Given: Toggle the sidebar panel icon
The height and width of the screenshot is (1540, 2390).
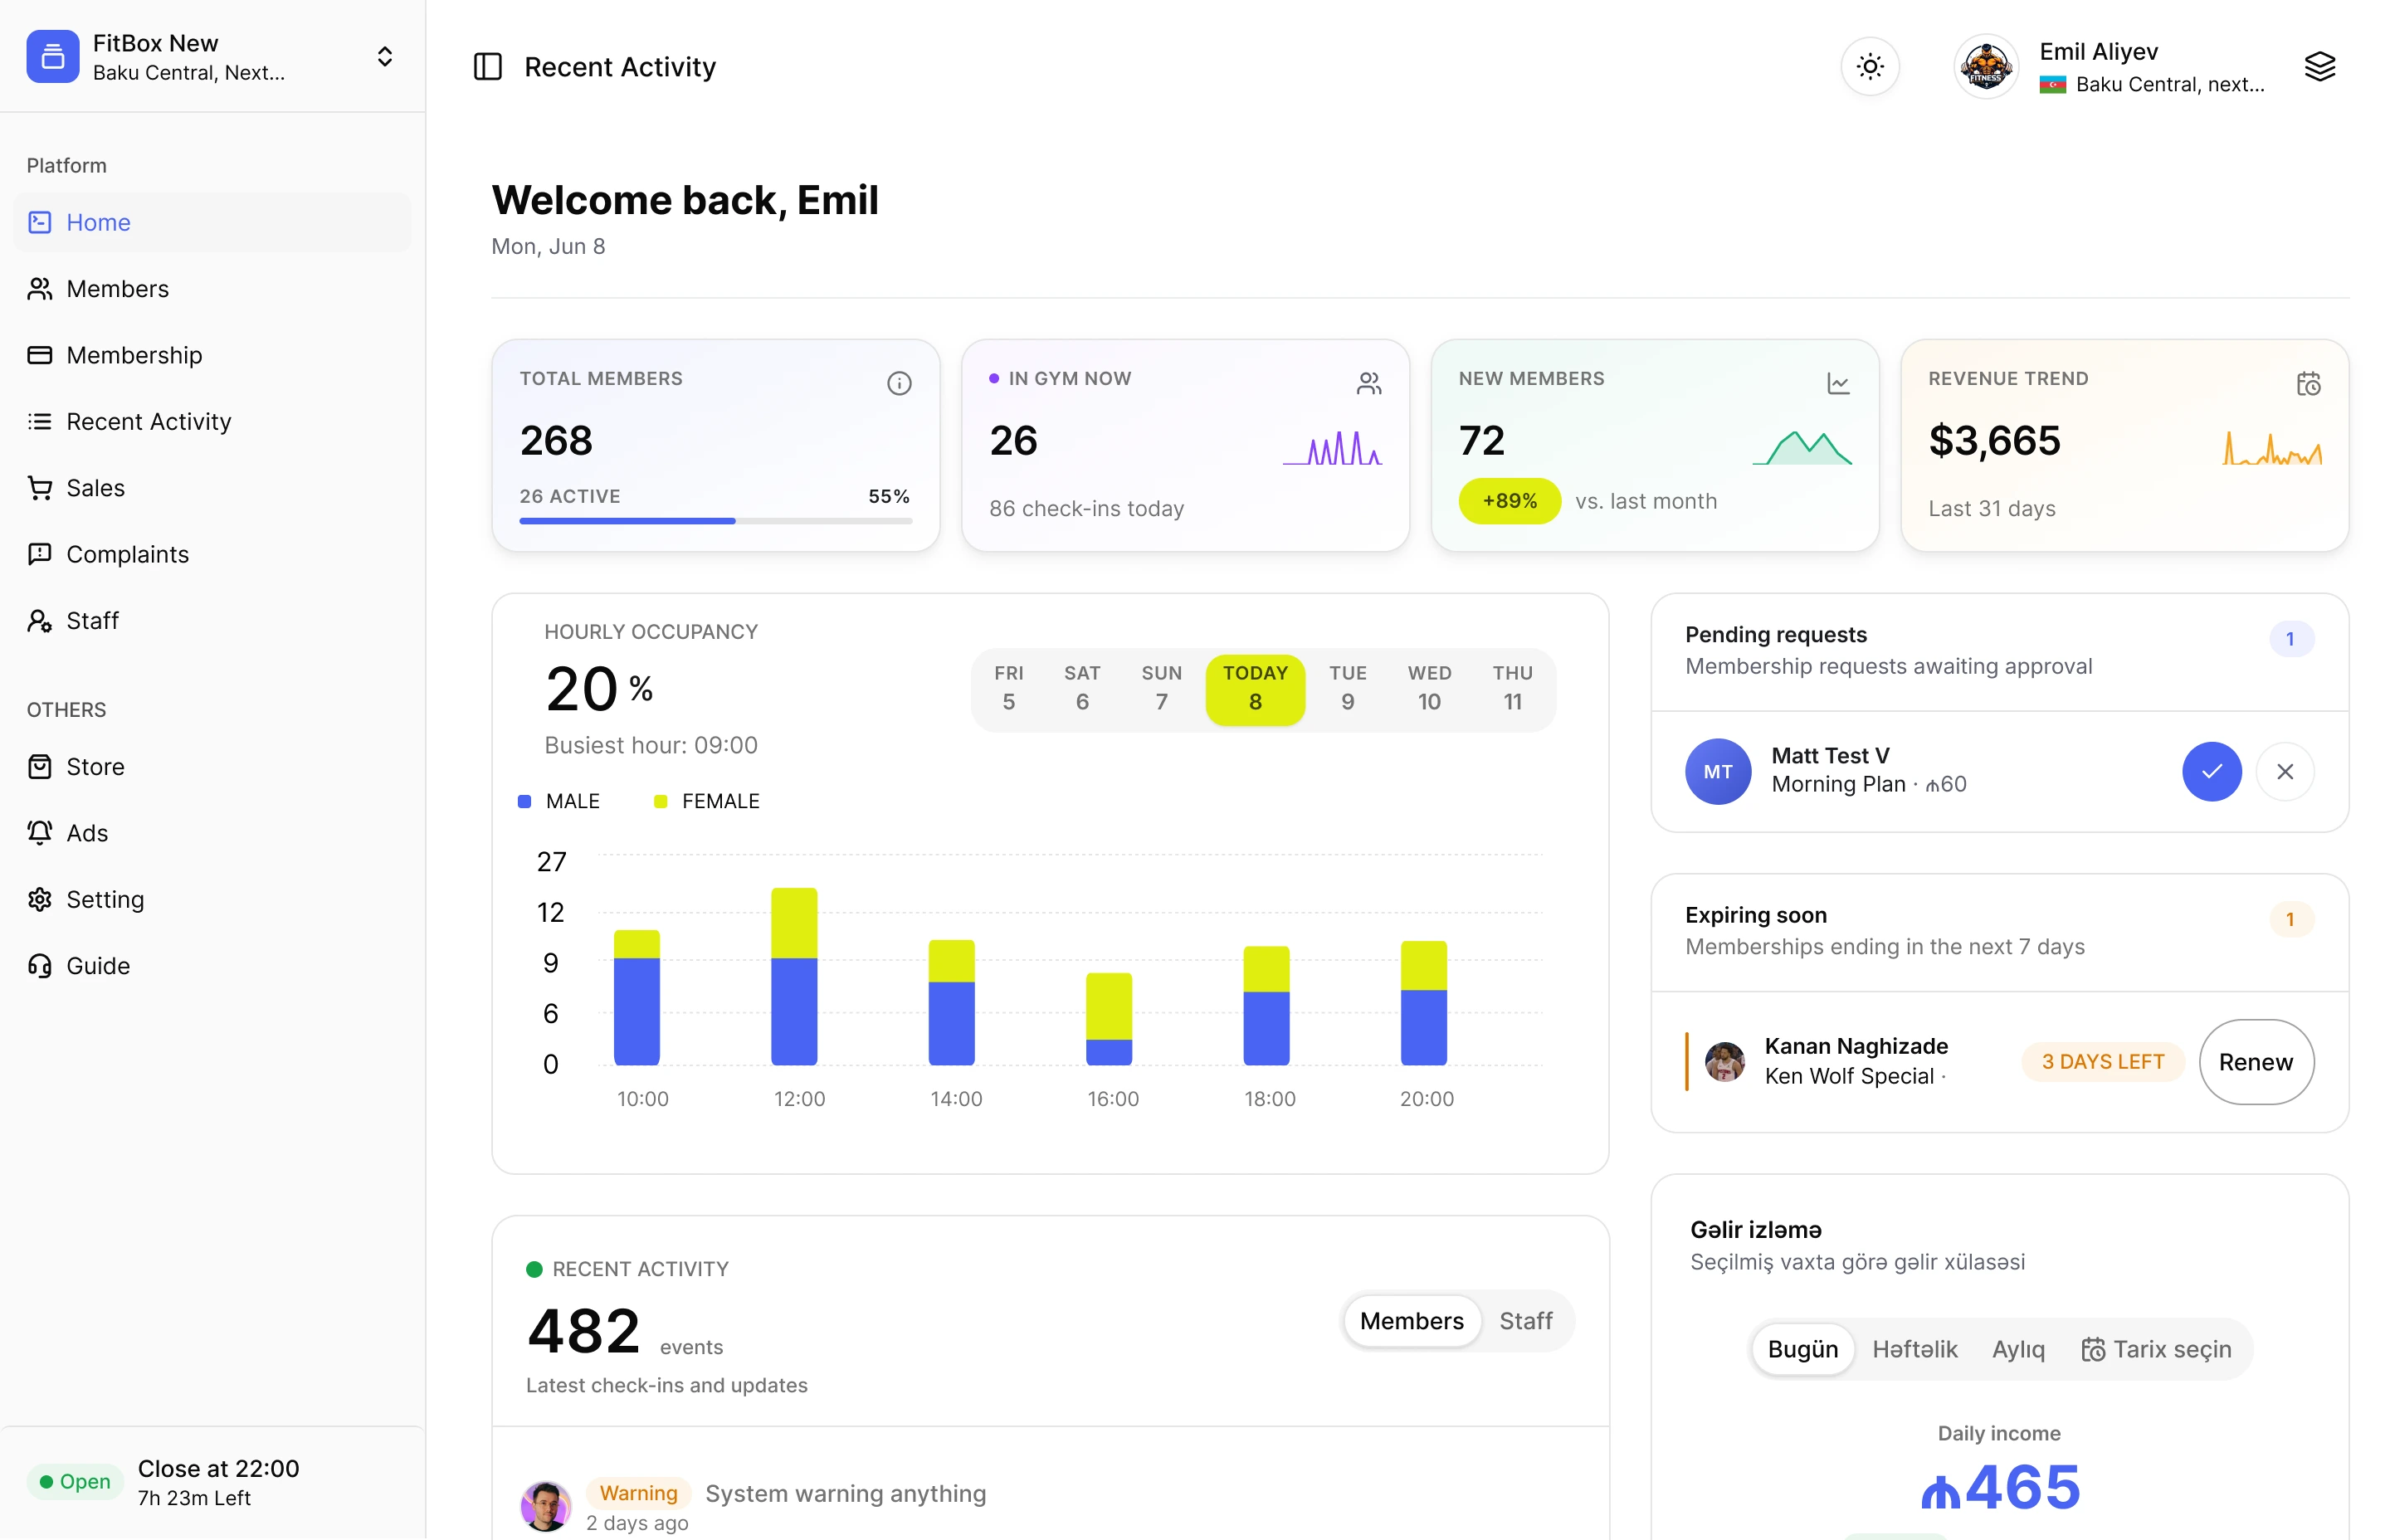Looking at the screenshot, I should (487, 67).
